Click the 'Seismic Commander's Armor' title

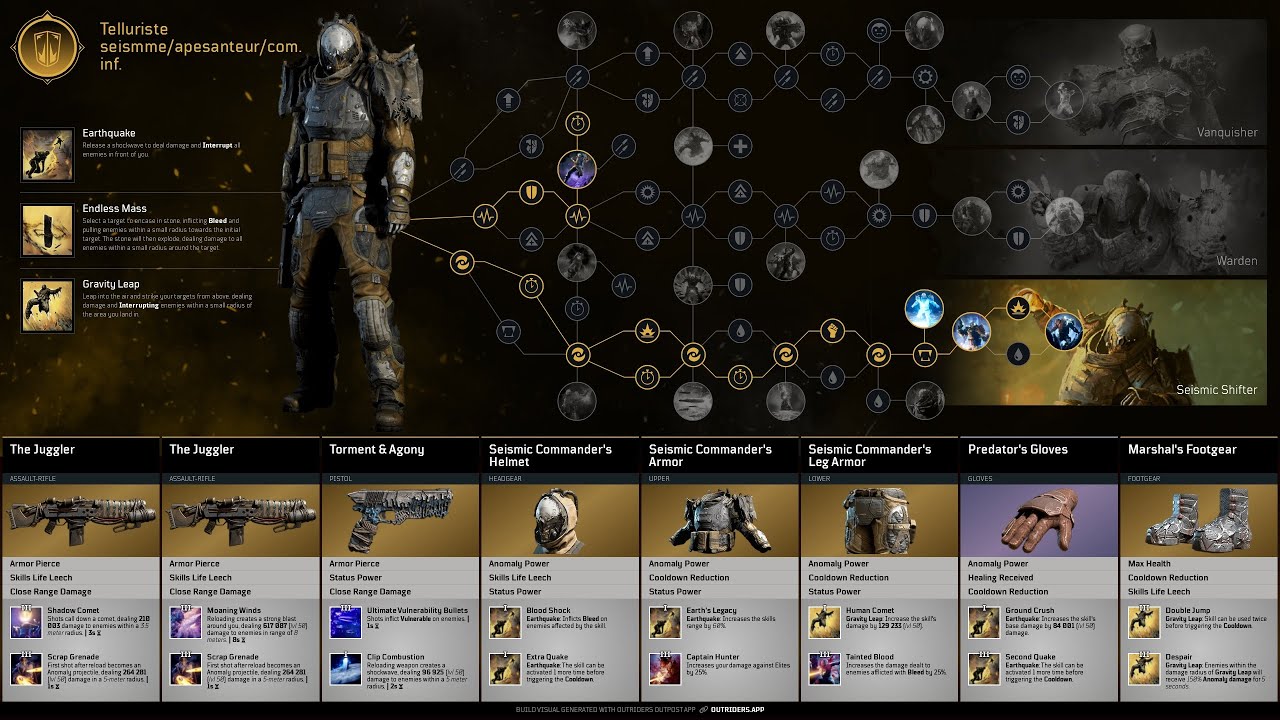coord(710,456)
